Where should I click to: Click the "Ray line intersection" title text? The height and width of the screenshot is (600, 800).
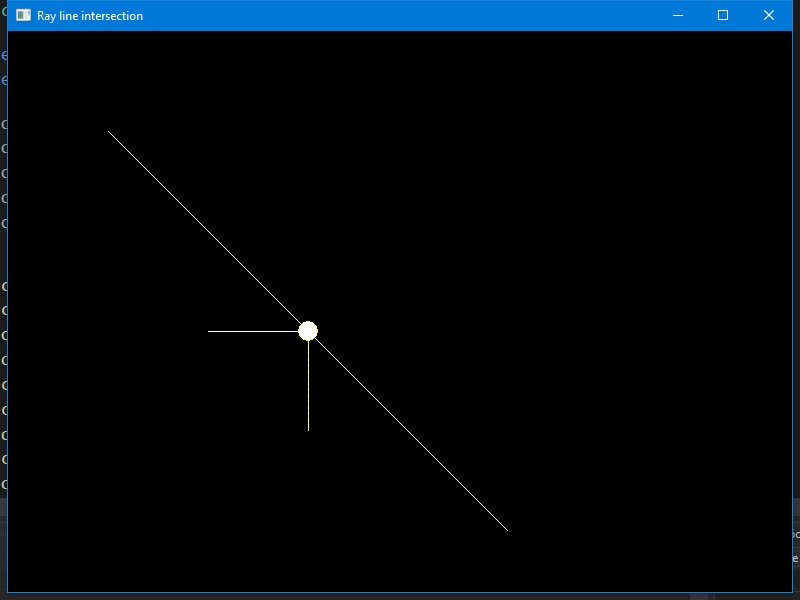click(x=90, y=16)
